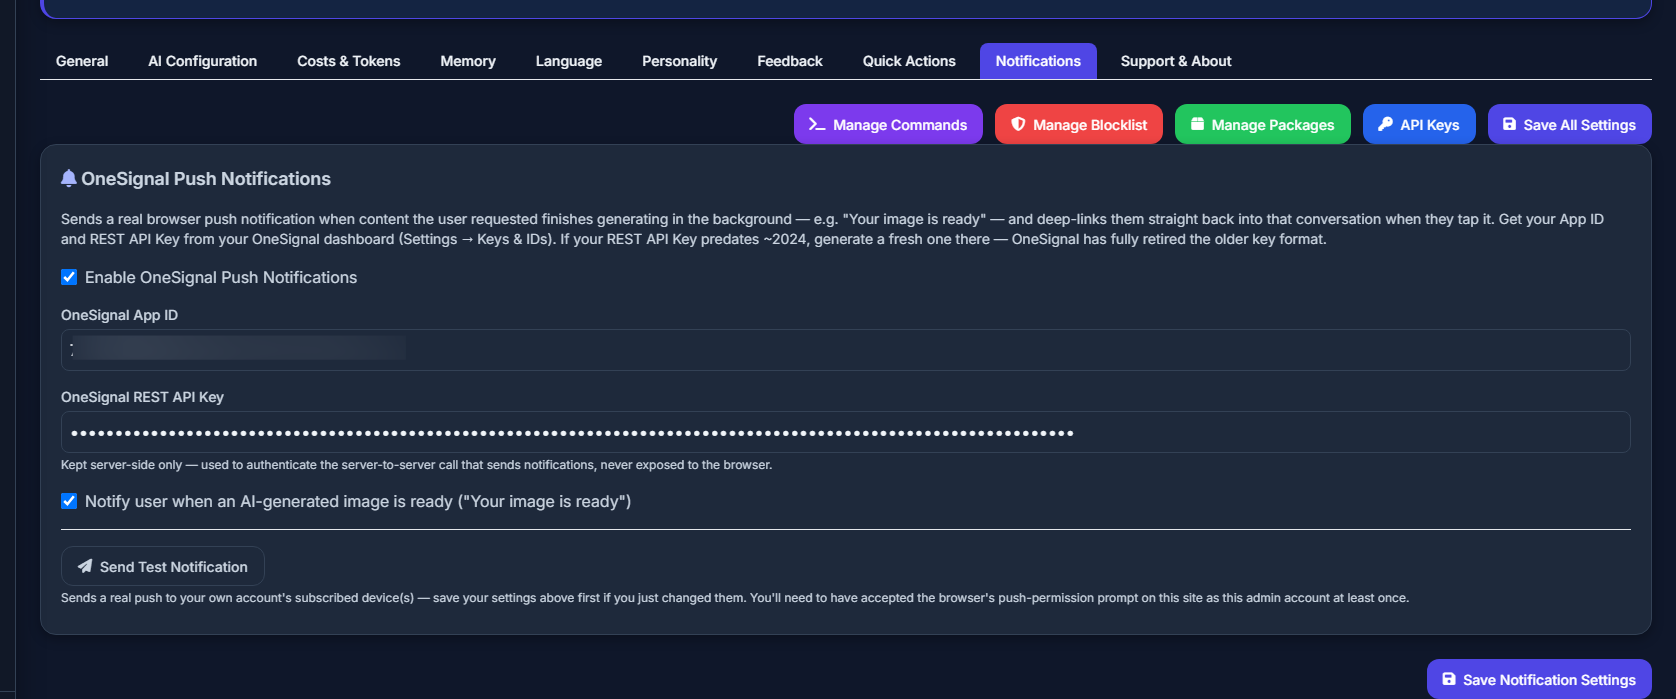This screenshot has width=1676, height=699.
Task: Go to the Language tab
Action: pos(568,61)
